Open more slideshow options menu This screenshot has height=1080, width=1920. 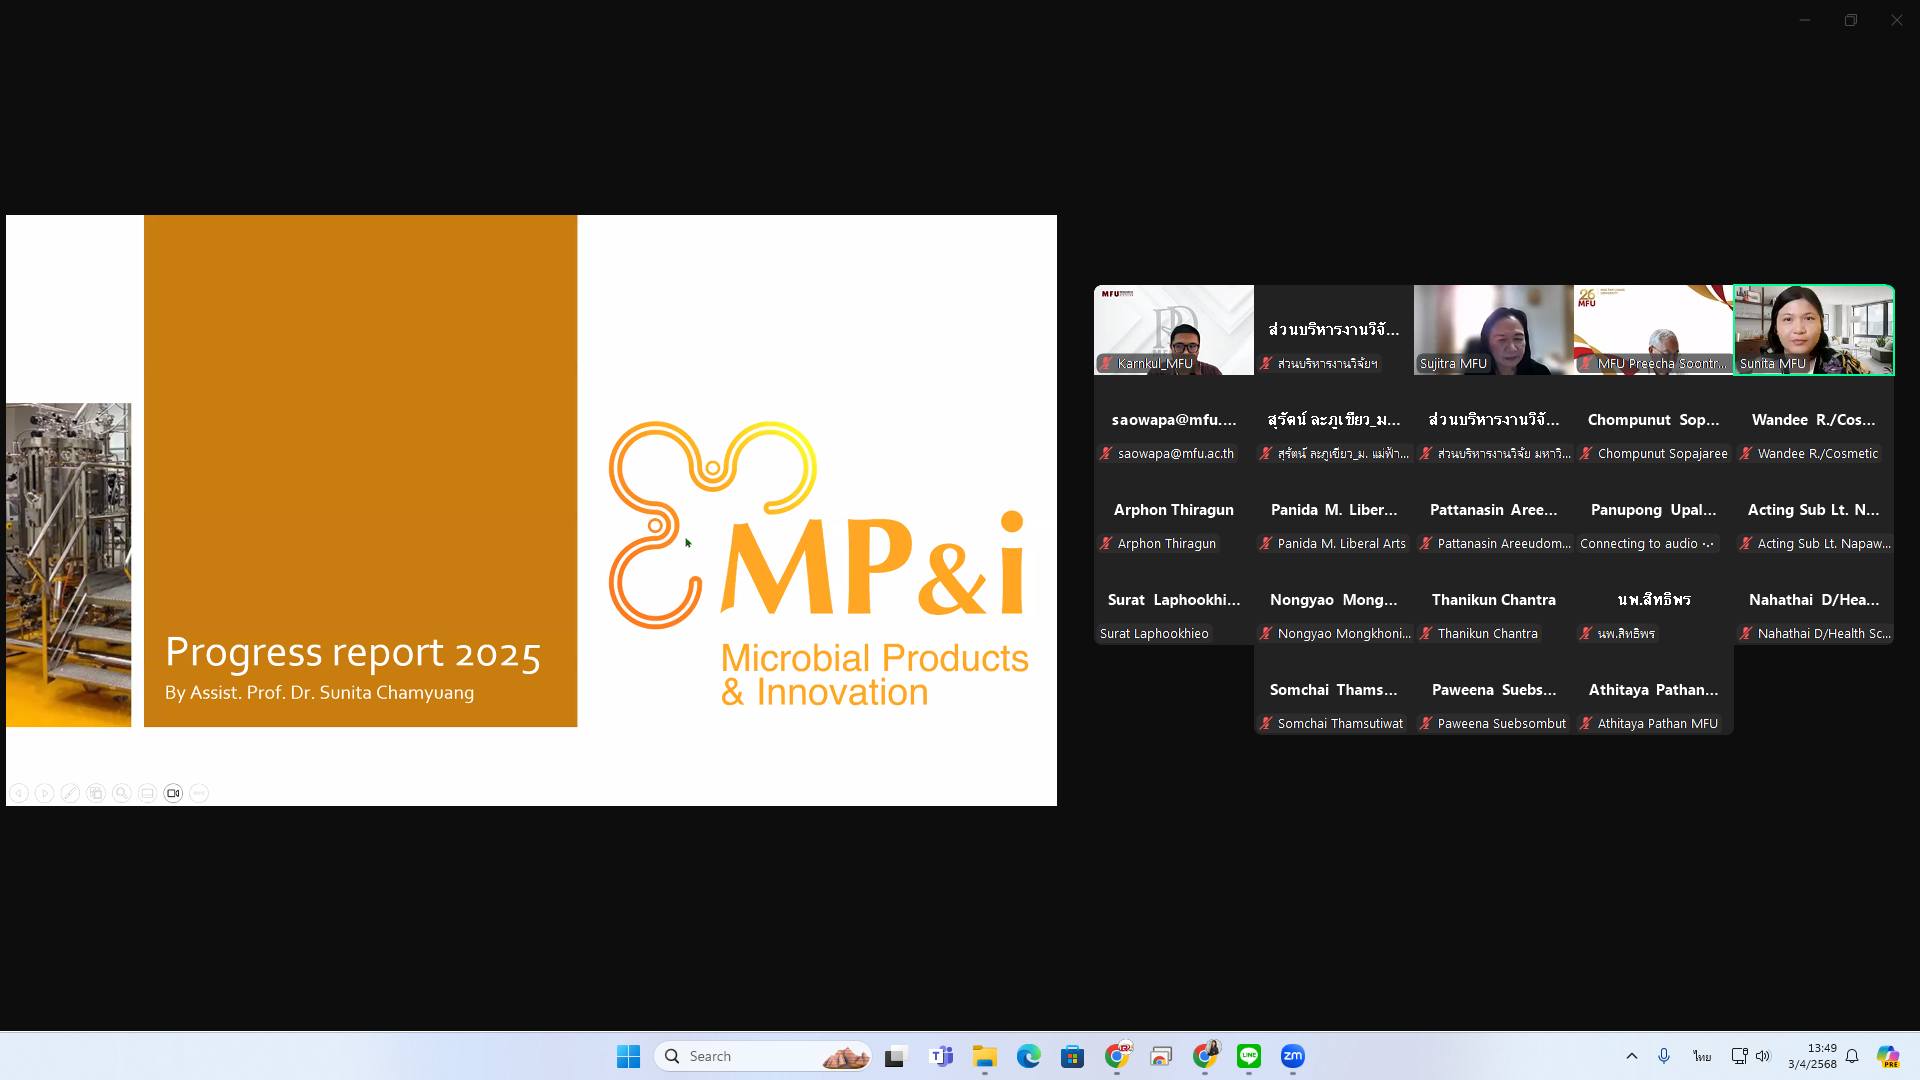point(199,793)
